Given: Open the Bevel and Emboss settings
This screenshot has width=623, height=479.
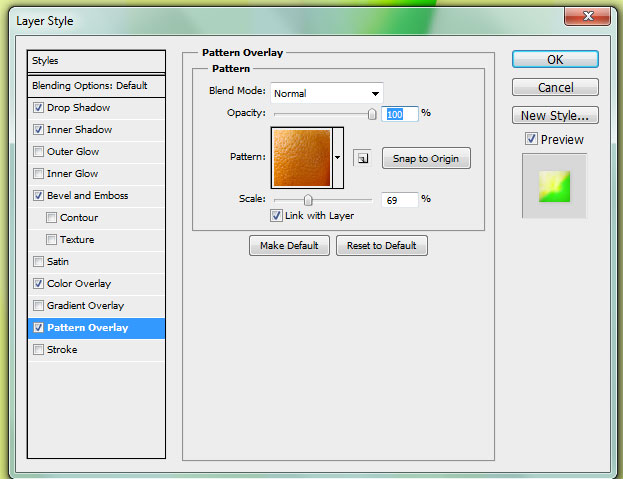Looking at the screenshot, I should pos(87,196).
